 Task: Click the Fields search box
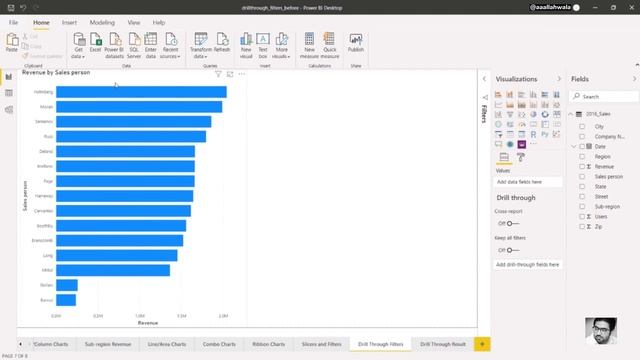point(604,96)
